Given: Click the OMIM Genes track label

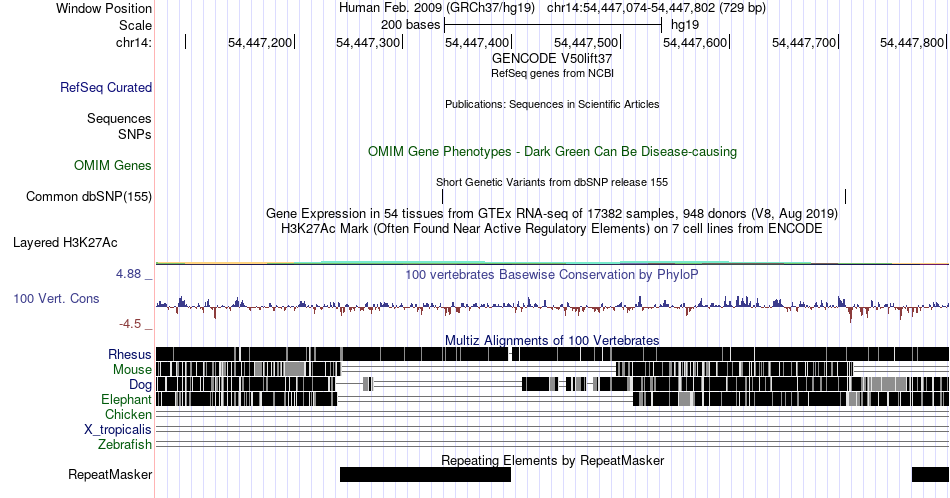Looking at the screenshot, I should coord(113,165).
